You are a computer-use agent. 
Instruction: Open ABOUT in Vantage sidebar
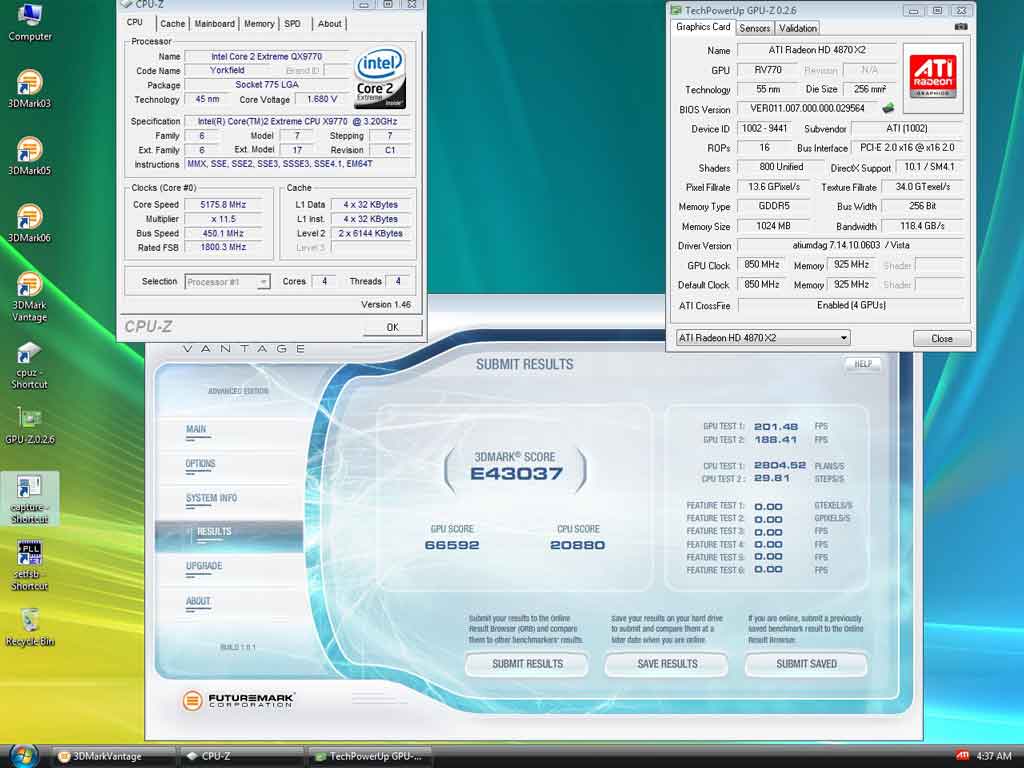pyautogui.click(x=198, y=601)
